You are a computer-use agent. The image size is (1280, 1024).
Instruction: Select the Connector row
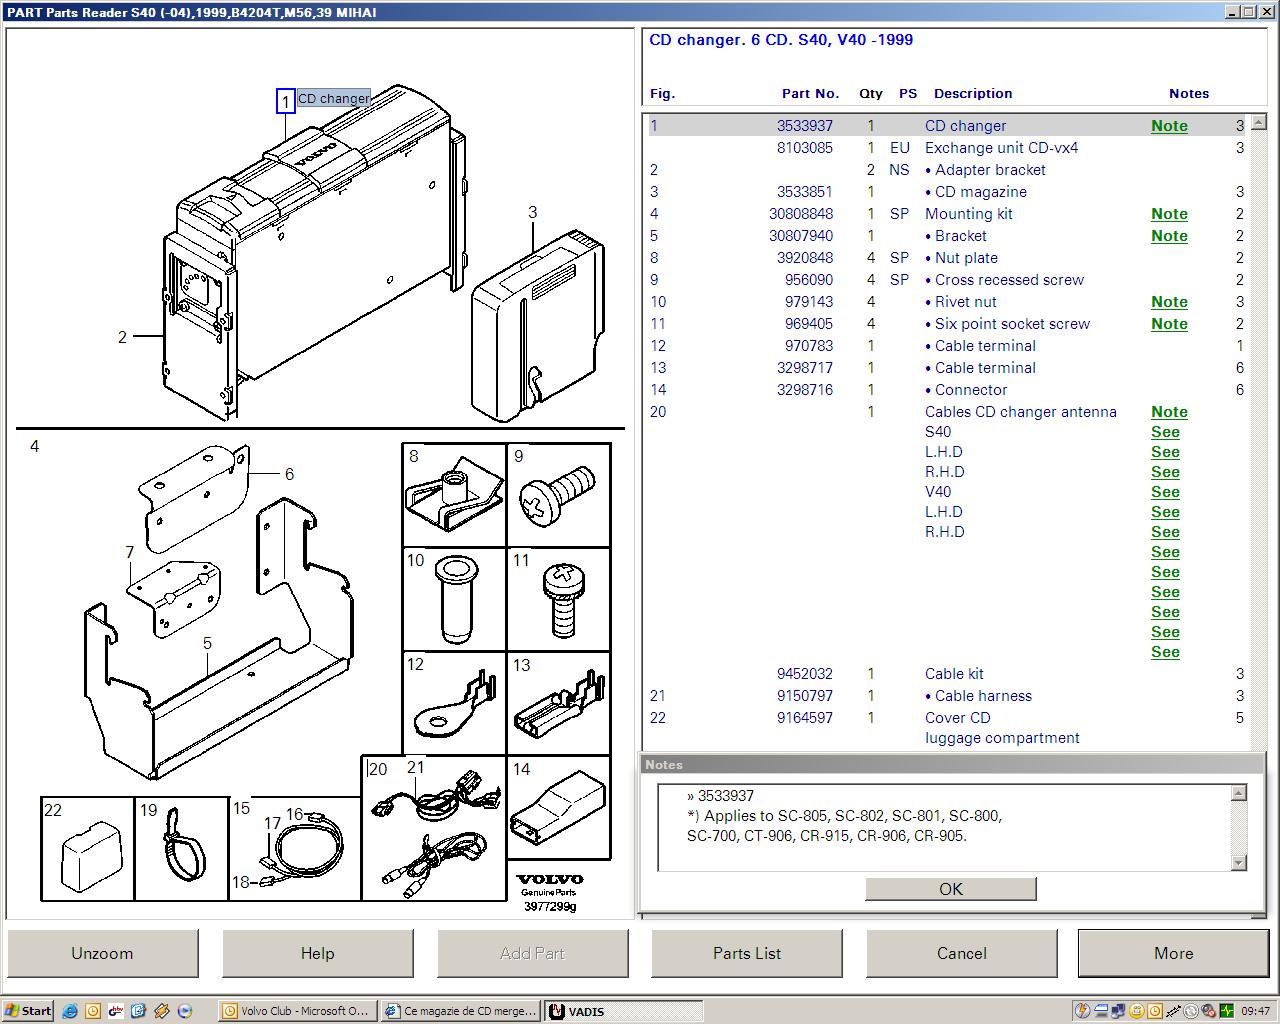click(x=946, y=390)
